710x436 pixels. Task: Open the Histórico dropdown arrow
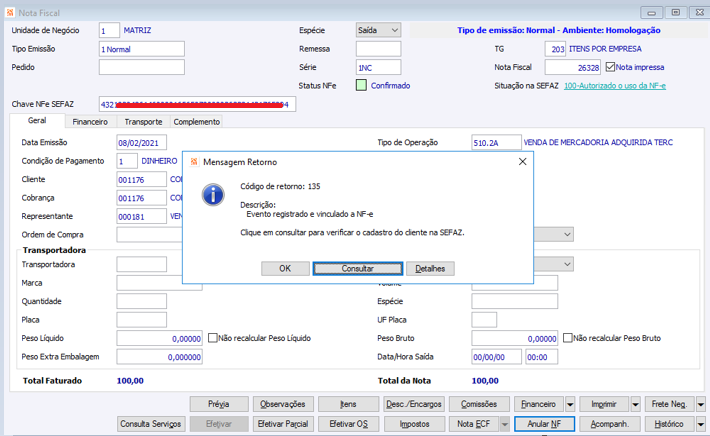[700, 424]
